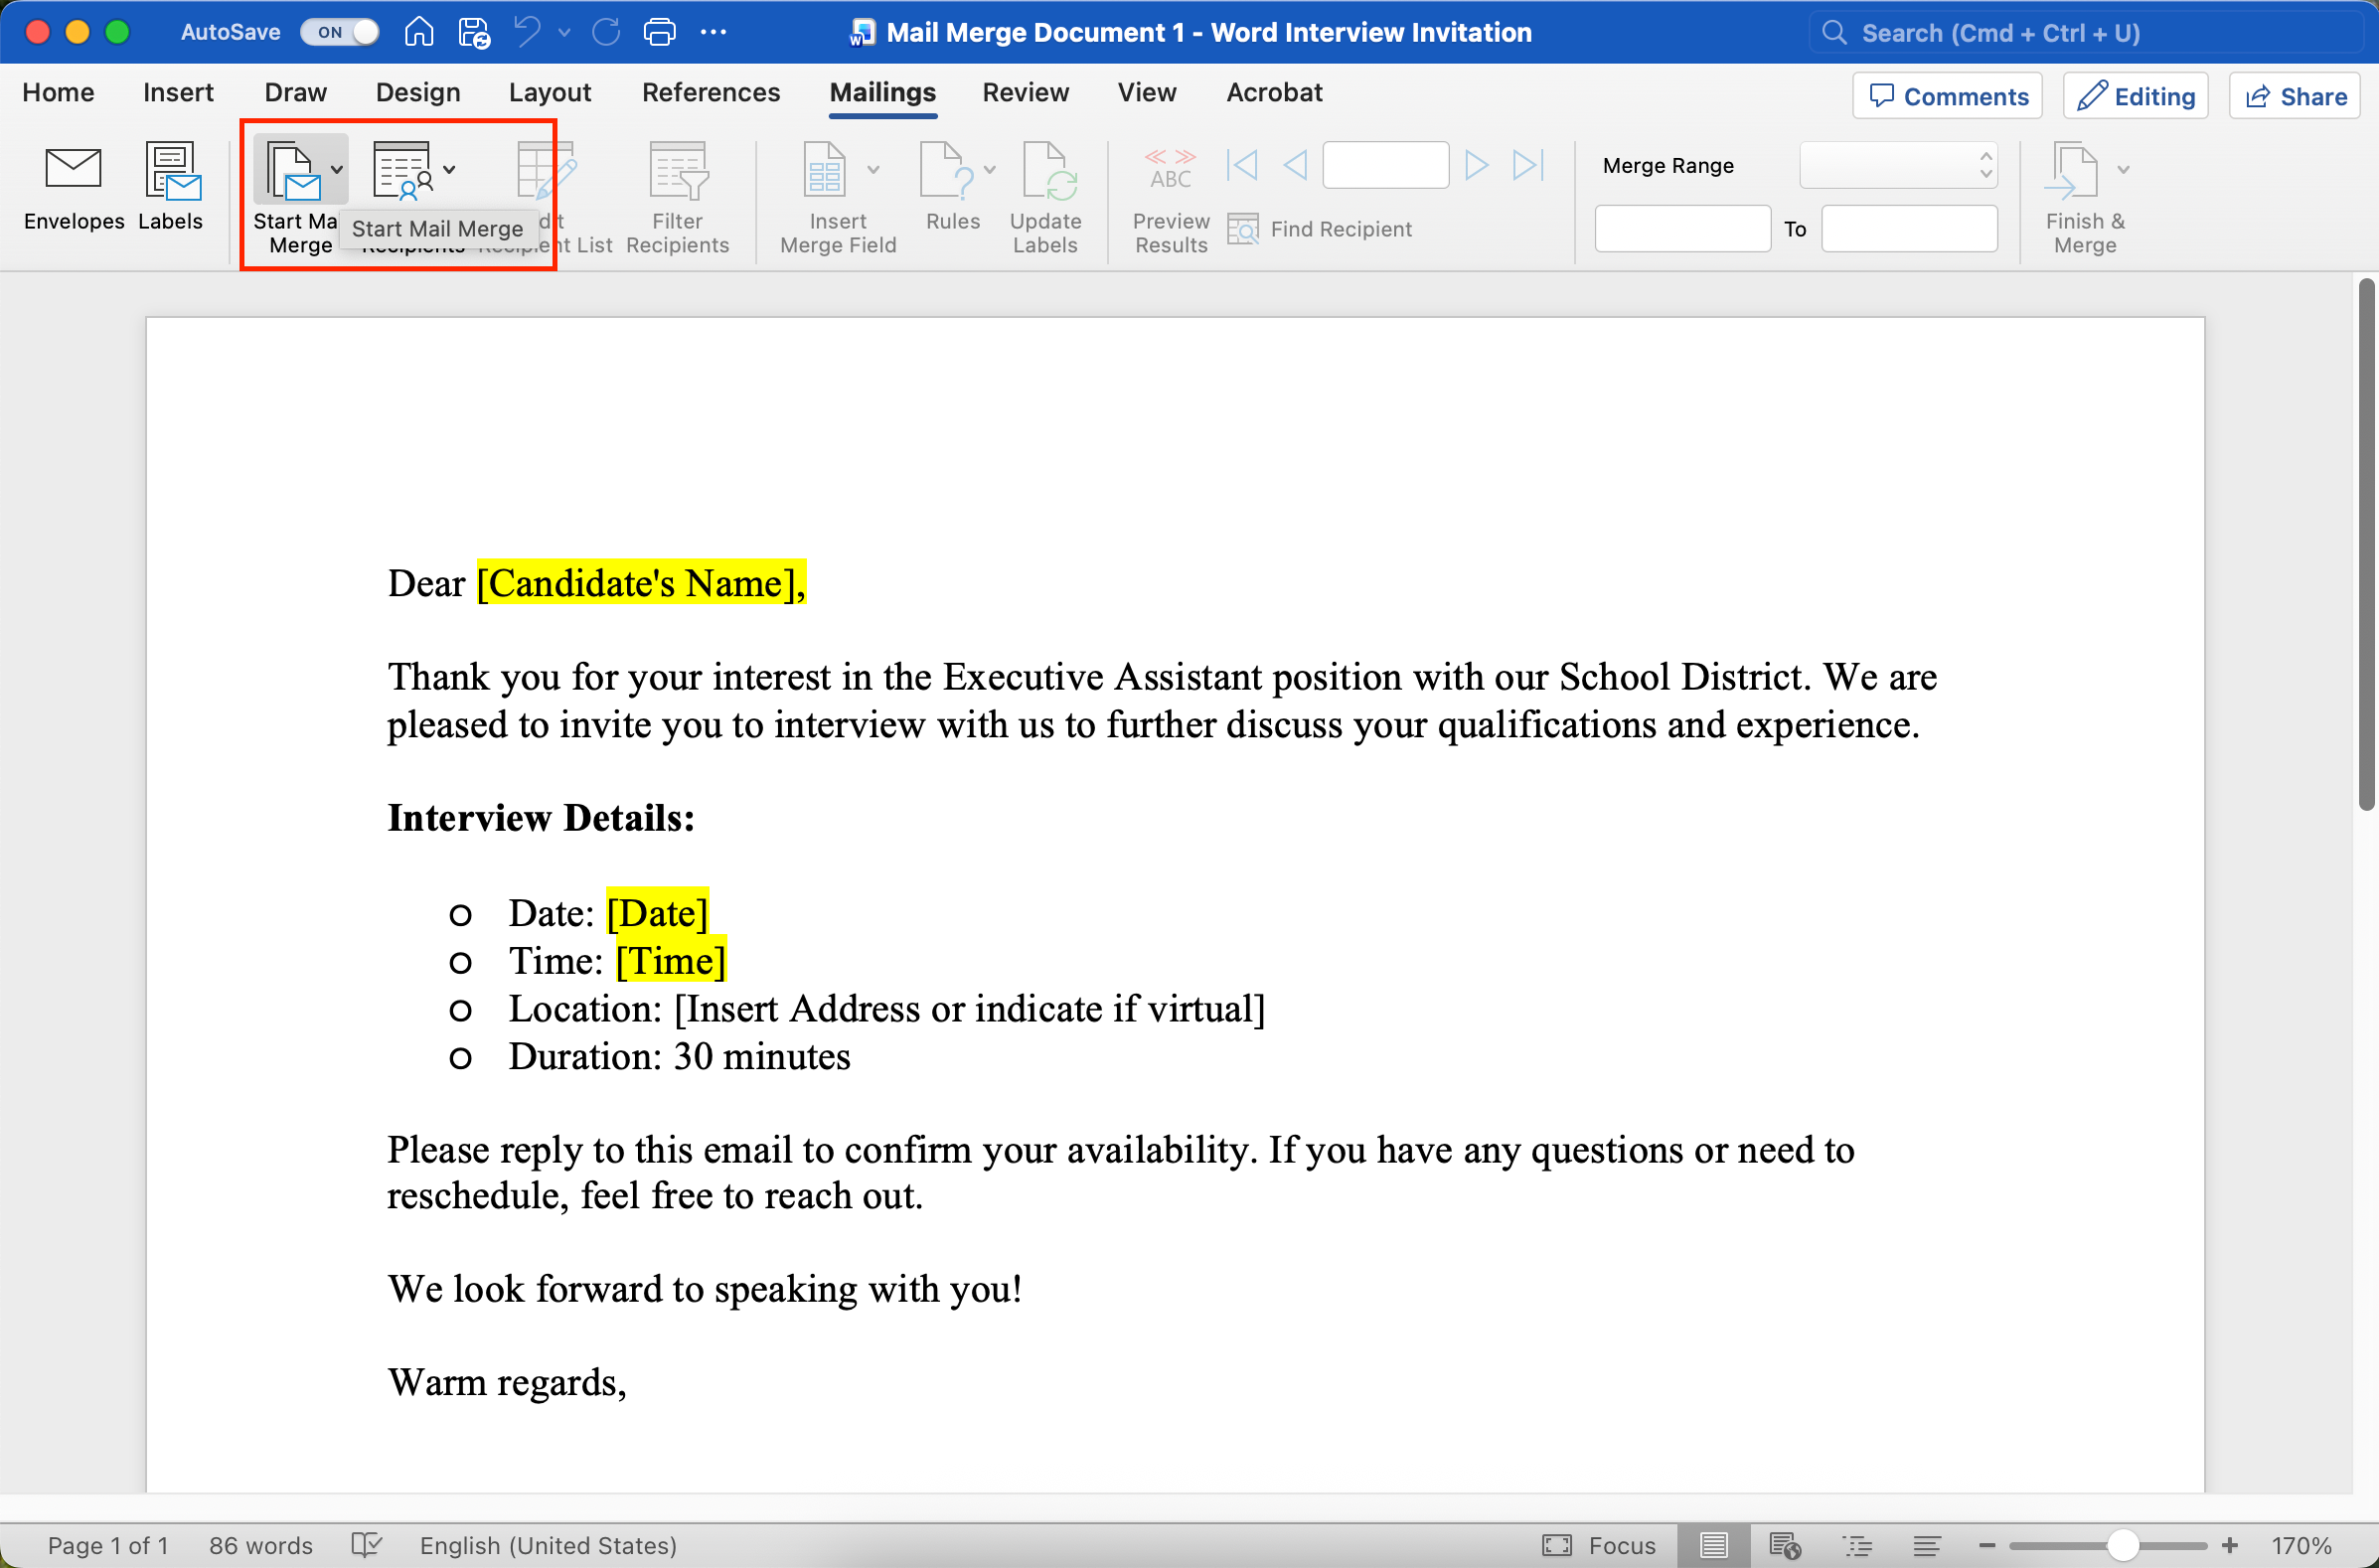Click the Labels icon

pyautogui.click(x=171, y=170)
